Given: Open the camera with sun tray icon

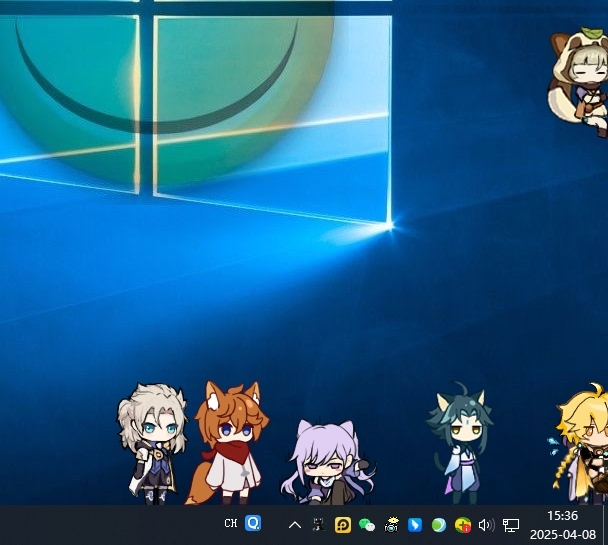Looking at the screenshot, I should tap(392, 525).
